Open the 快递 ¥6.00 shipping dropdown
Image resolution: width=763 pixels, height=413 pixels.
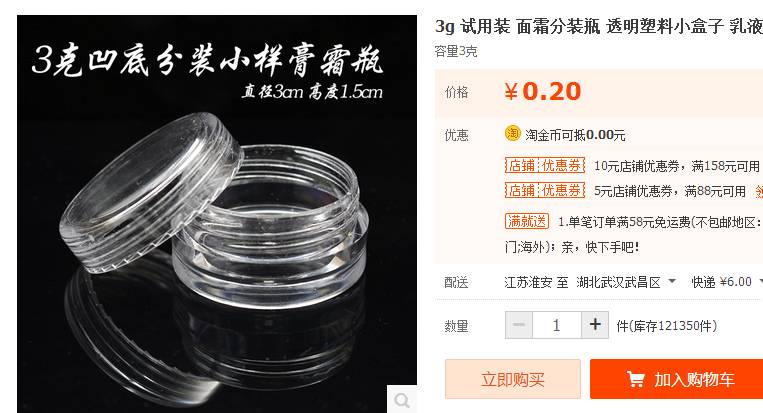[x=725, y=282]
